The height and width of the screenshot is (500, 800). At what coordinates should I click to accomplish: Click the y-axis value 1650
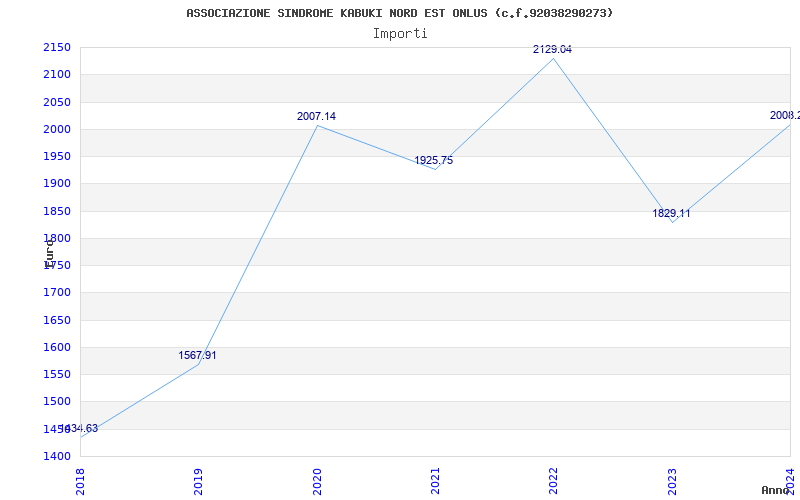(57, 320)
